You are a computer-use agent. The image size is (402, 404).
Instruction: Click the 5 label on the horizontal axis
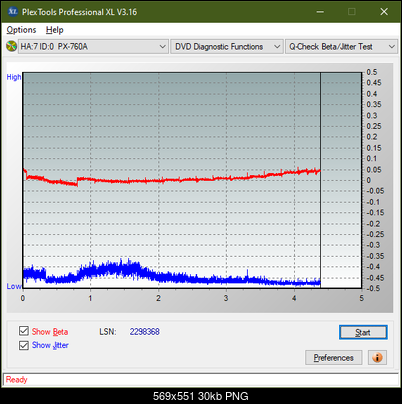(x=362, y=298)
